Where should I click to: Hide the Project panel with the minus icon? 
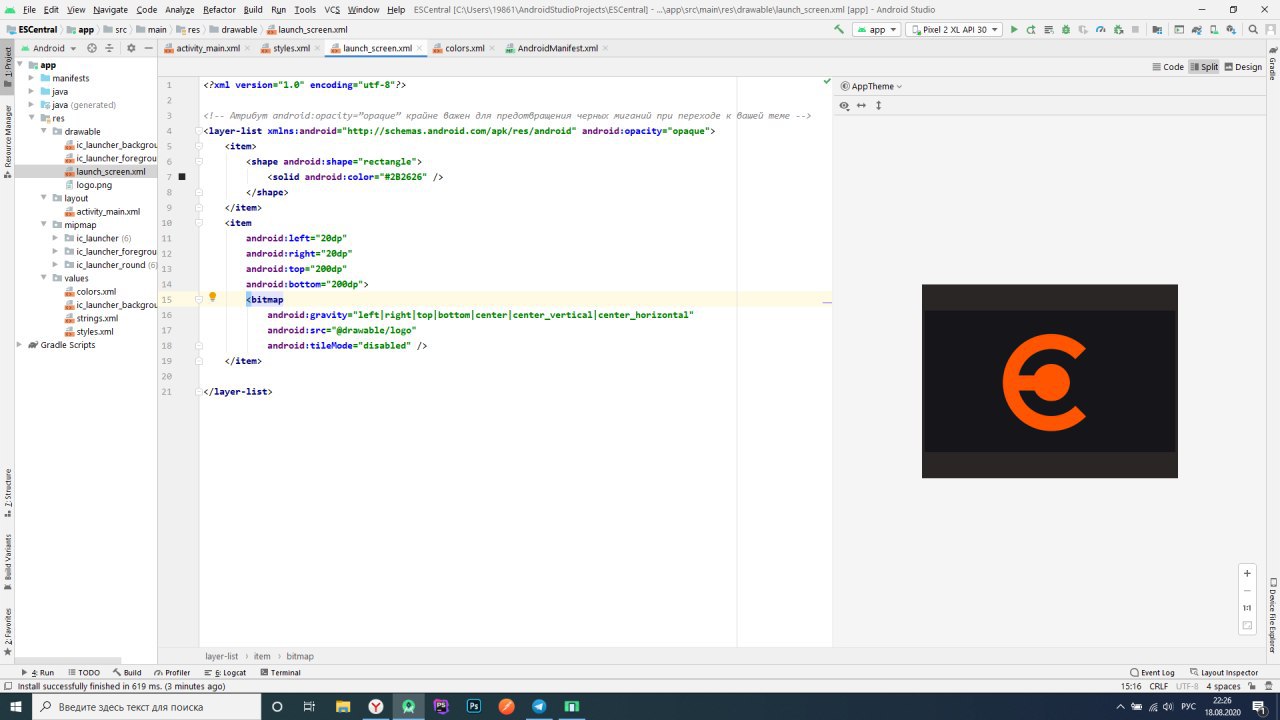(148, 48)
